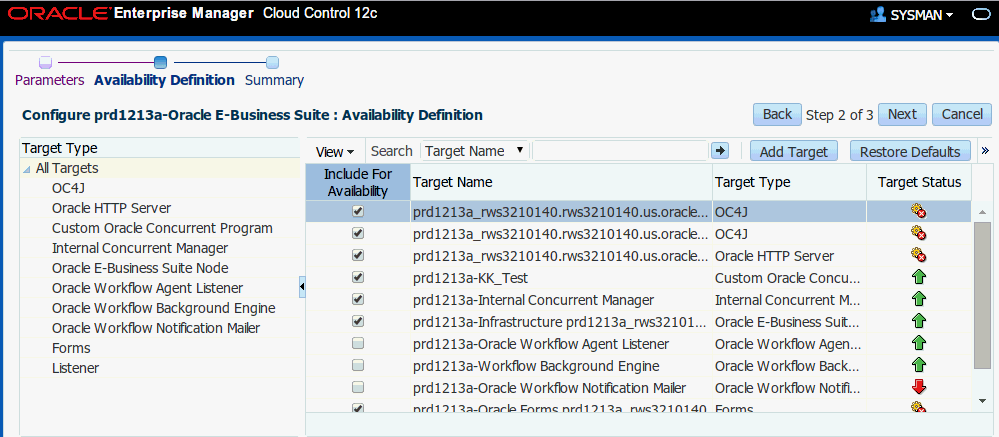Click up status arrow for Infrastructure row
Viewport: 999px width, 437px height.
click(x=919, y=321)
